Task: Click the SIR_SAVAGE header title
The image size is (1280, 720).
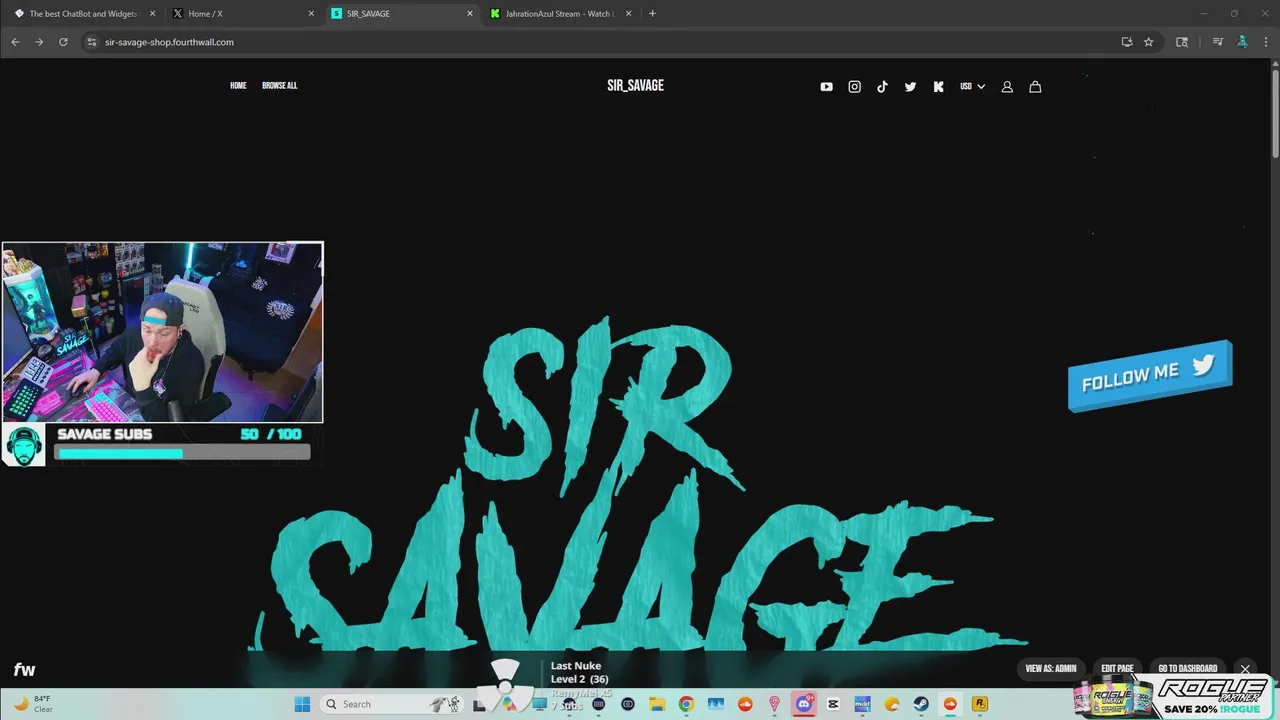Action: pos(635,86)
